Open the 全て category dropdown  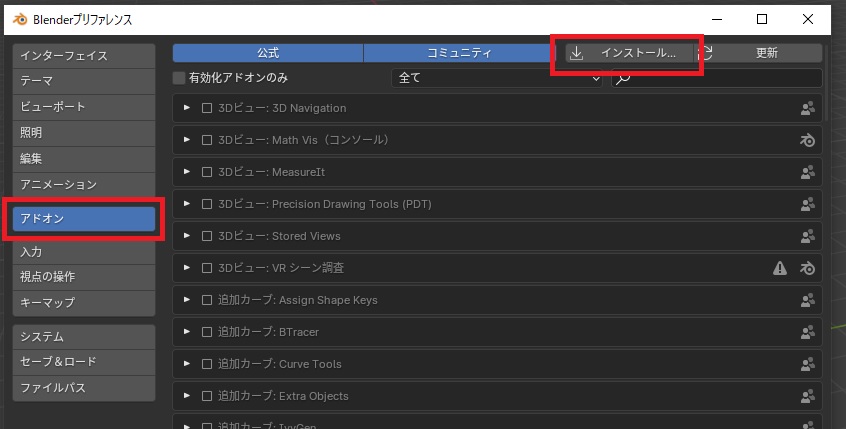(x=496, y=78)
